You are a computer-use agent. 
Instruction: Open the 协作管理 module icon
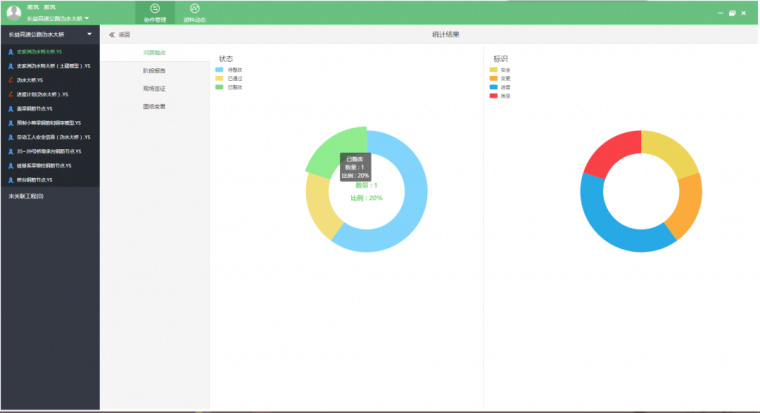pos(155,9)
